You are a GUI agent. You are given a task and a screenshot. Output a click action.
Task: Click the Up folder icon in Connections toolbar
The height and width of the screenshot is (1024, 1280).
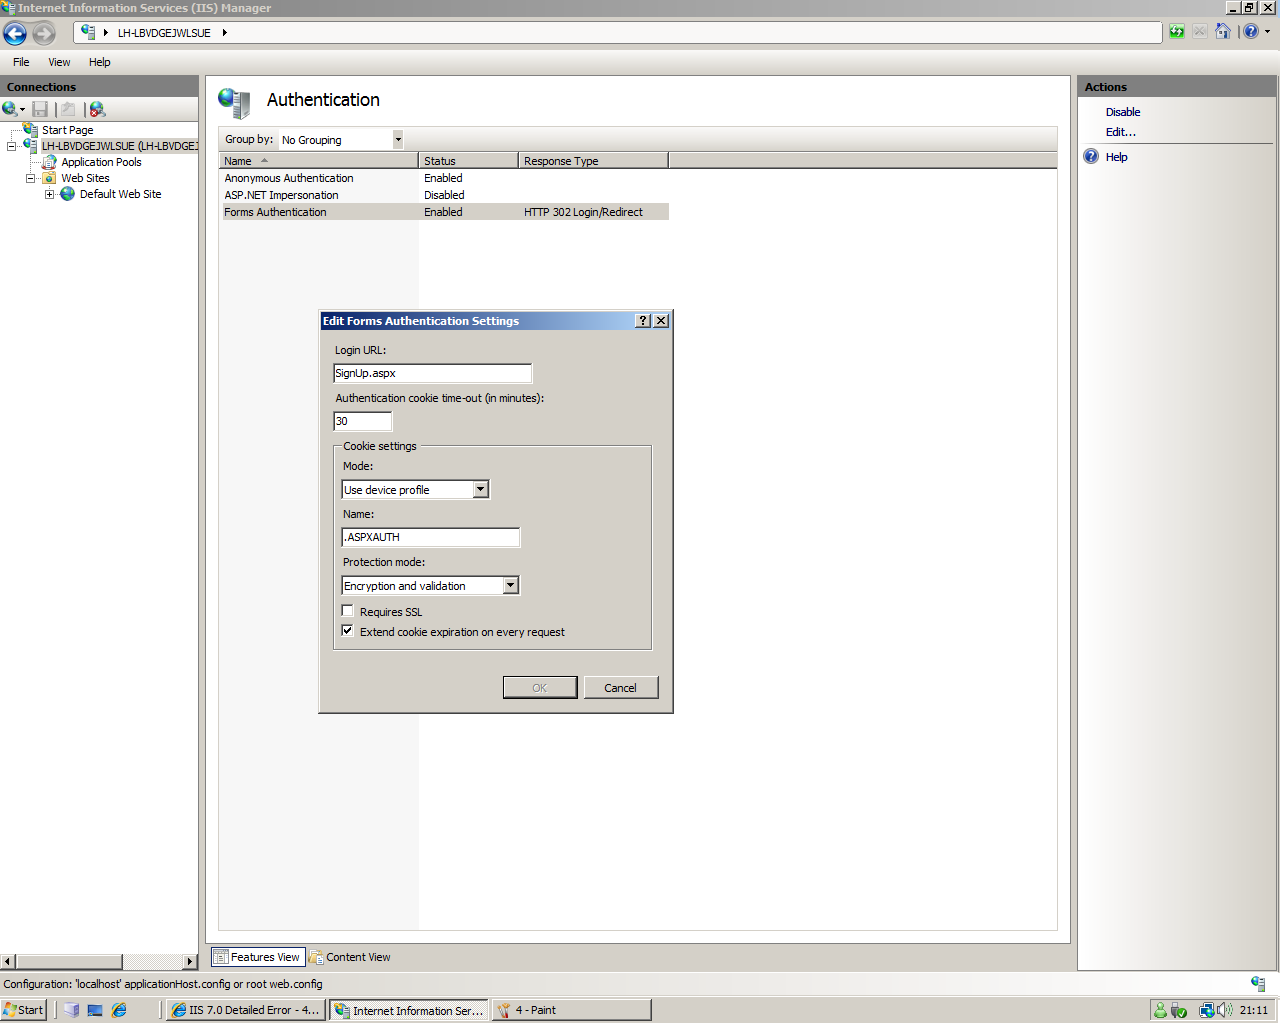(x=68, y=109)
